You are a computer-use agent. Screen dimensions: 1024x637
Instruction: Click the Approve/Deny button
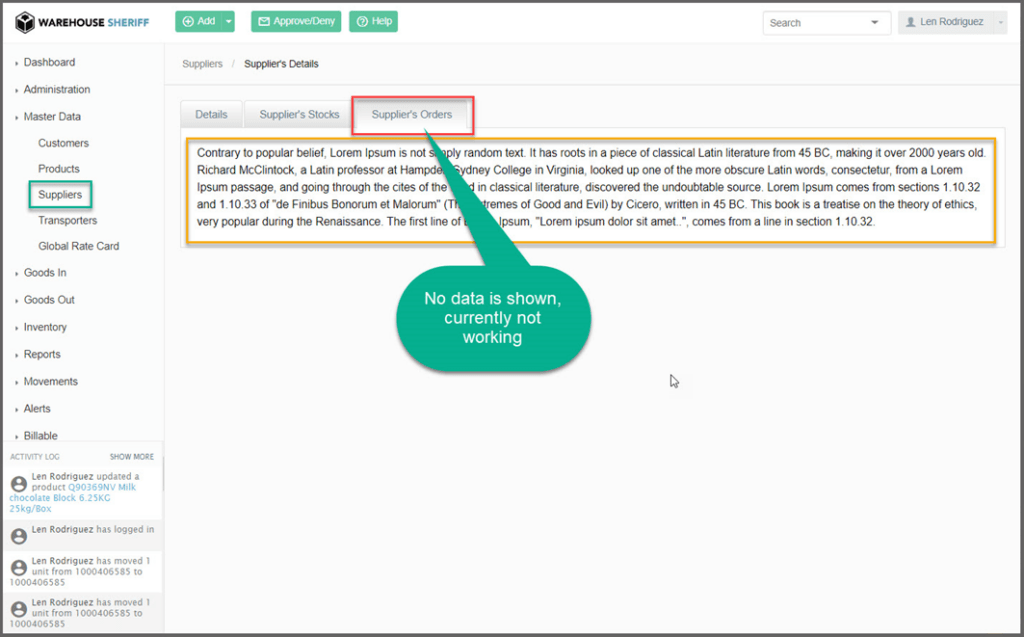(296, 22)
